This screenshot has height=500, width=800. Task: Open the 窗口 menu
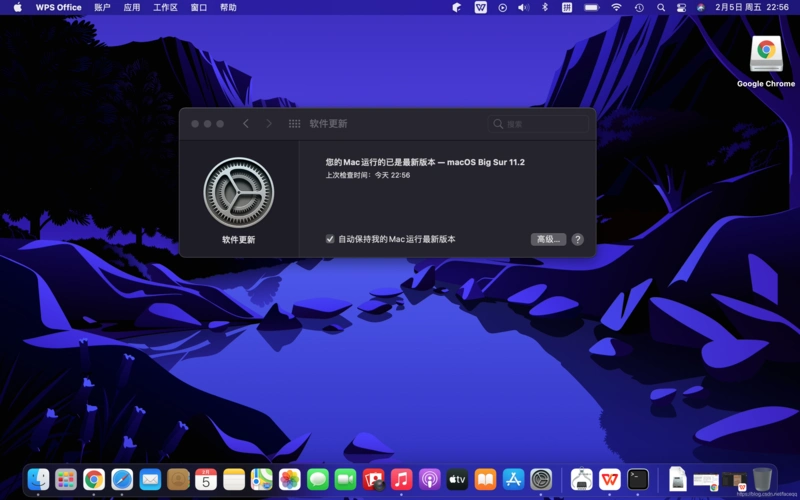point(198,7)
